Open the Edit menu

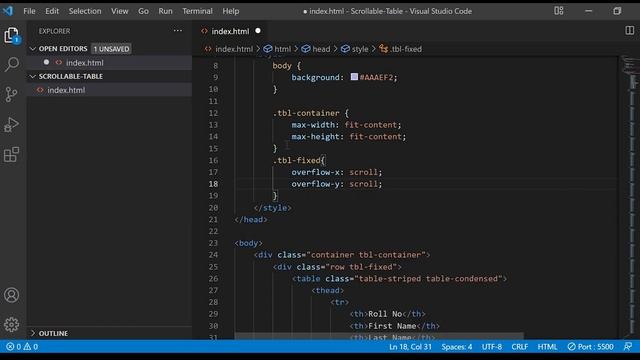(52, 11)
